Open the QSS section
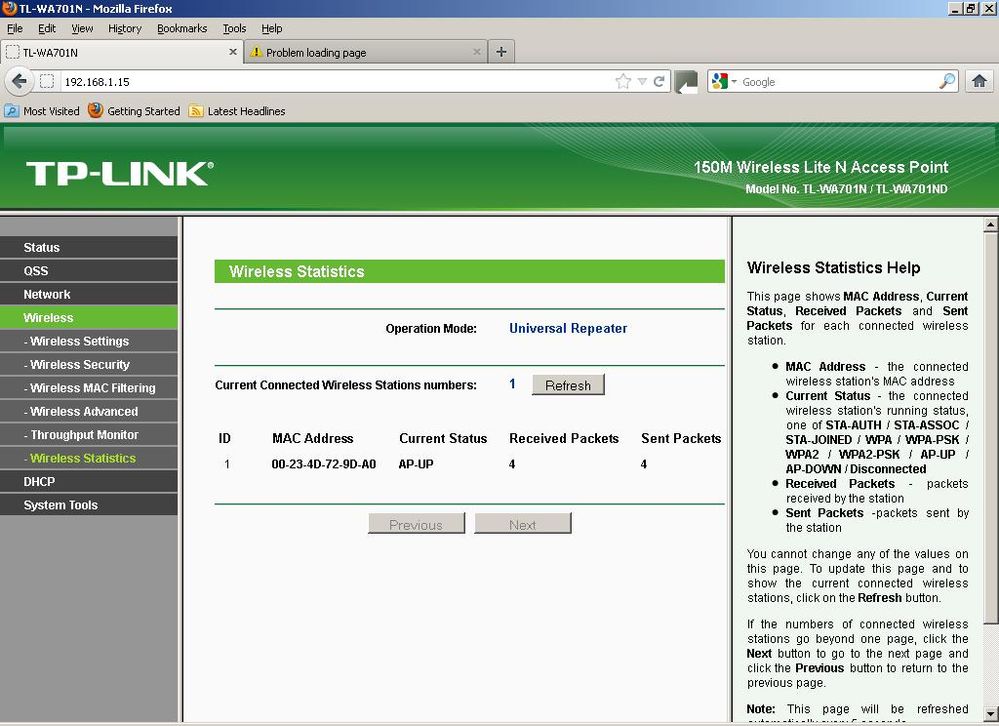 [89, 271]
